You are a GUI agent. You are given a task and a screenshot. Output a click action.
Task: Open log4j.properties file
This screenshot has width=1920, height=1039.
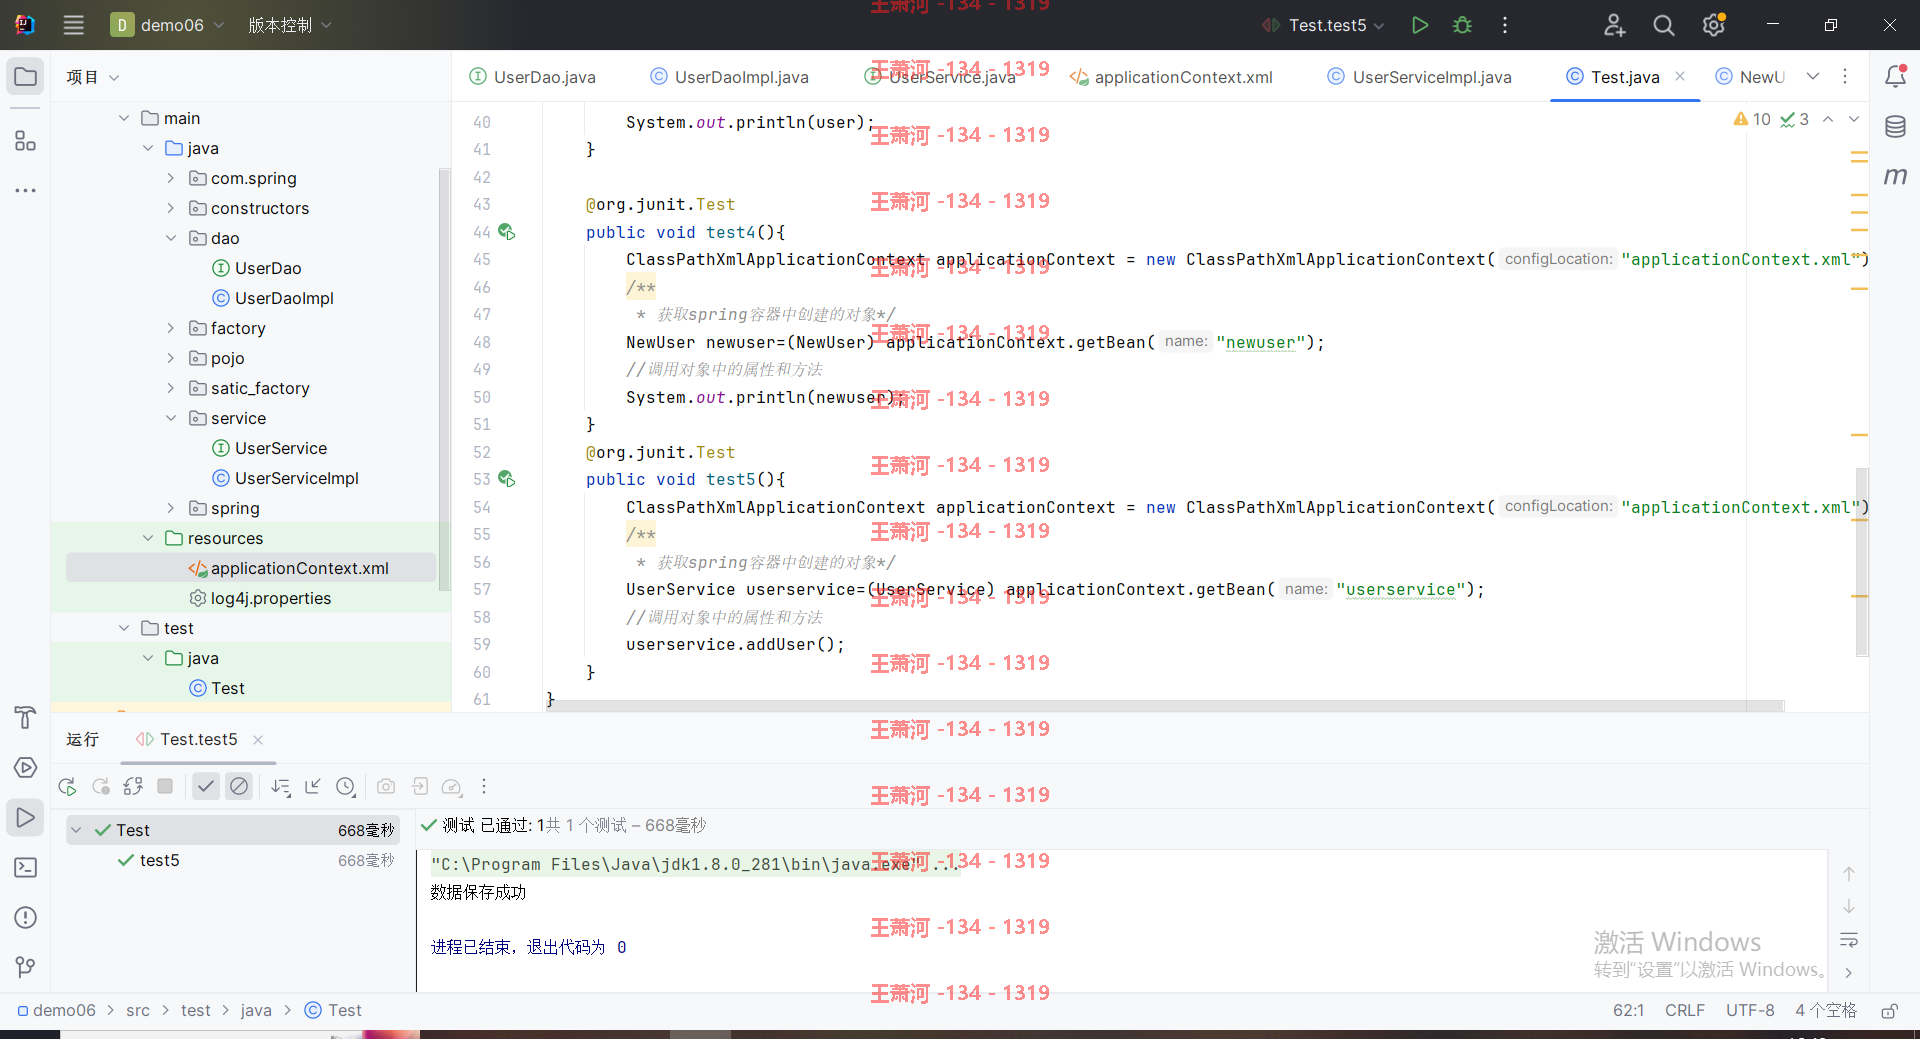[x=260, y=598]
